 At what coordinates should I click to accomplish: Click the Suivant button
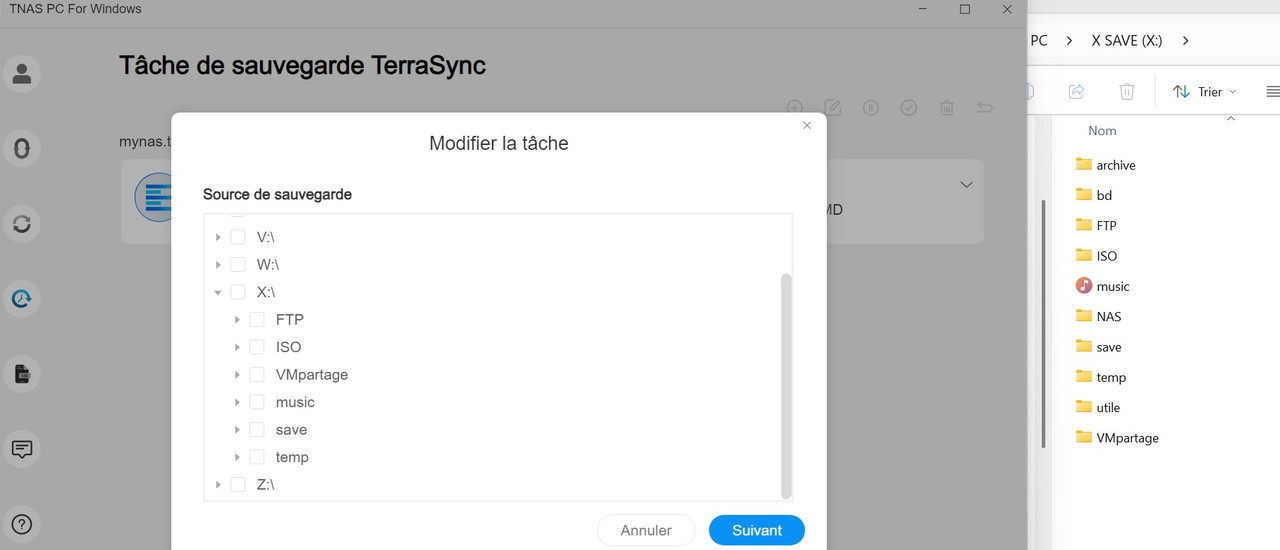757,530
